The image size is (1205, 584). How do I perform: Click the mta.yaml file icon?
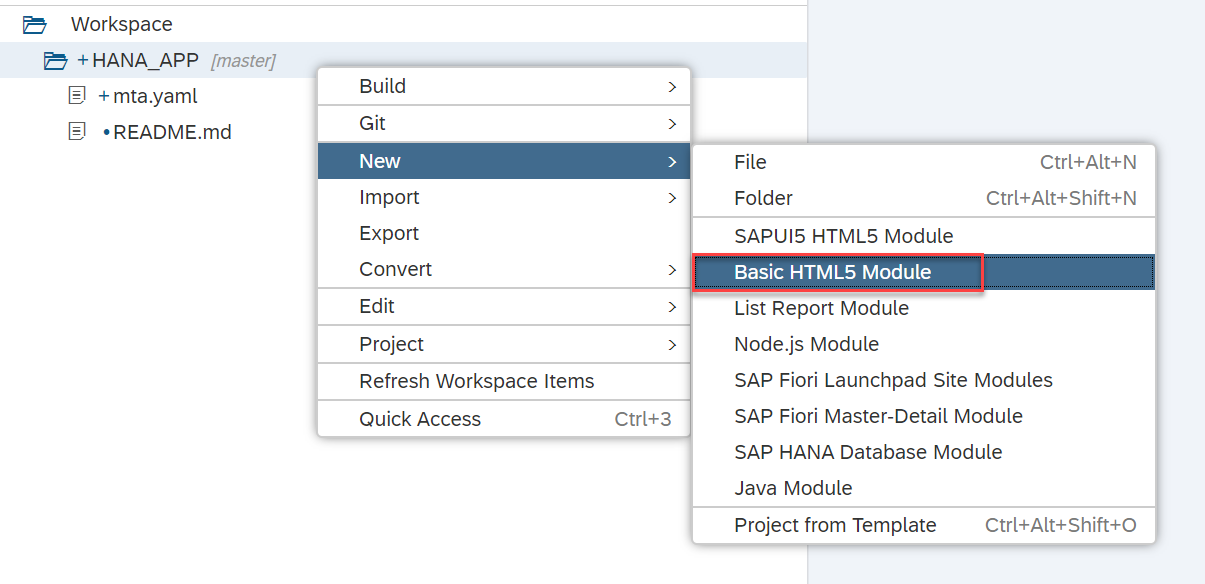(77, 96)
